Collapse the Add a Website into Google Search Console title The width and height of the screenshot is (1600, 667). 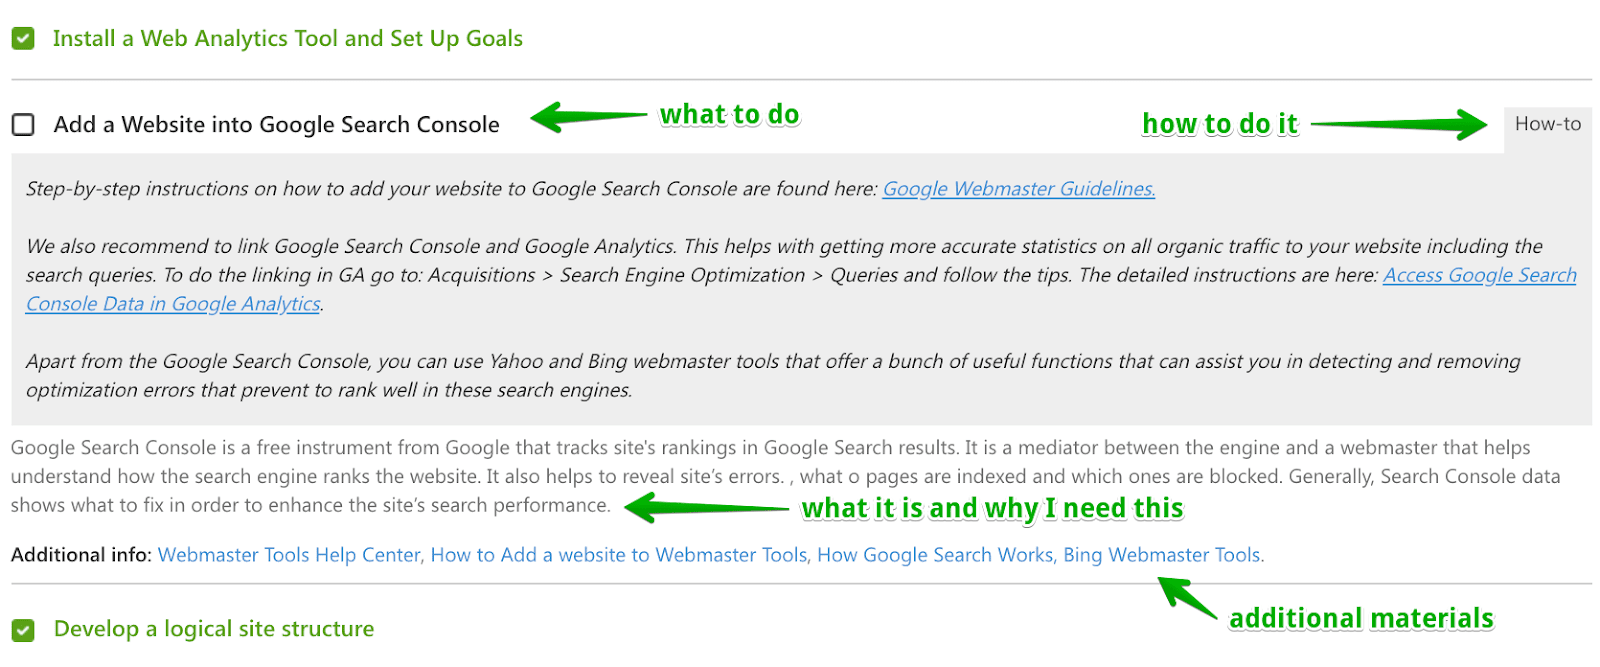tap(277, 125)
